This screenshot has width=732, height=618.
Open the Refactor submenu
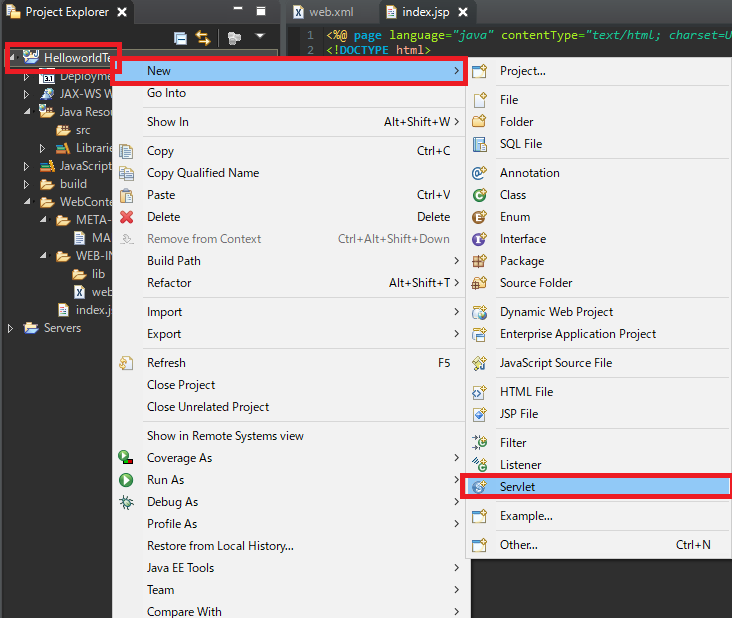289,283
